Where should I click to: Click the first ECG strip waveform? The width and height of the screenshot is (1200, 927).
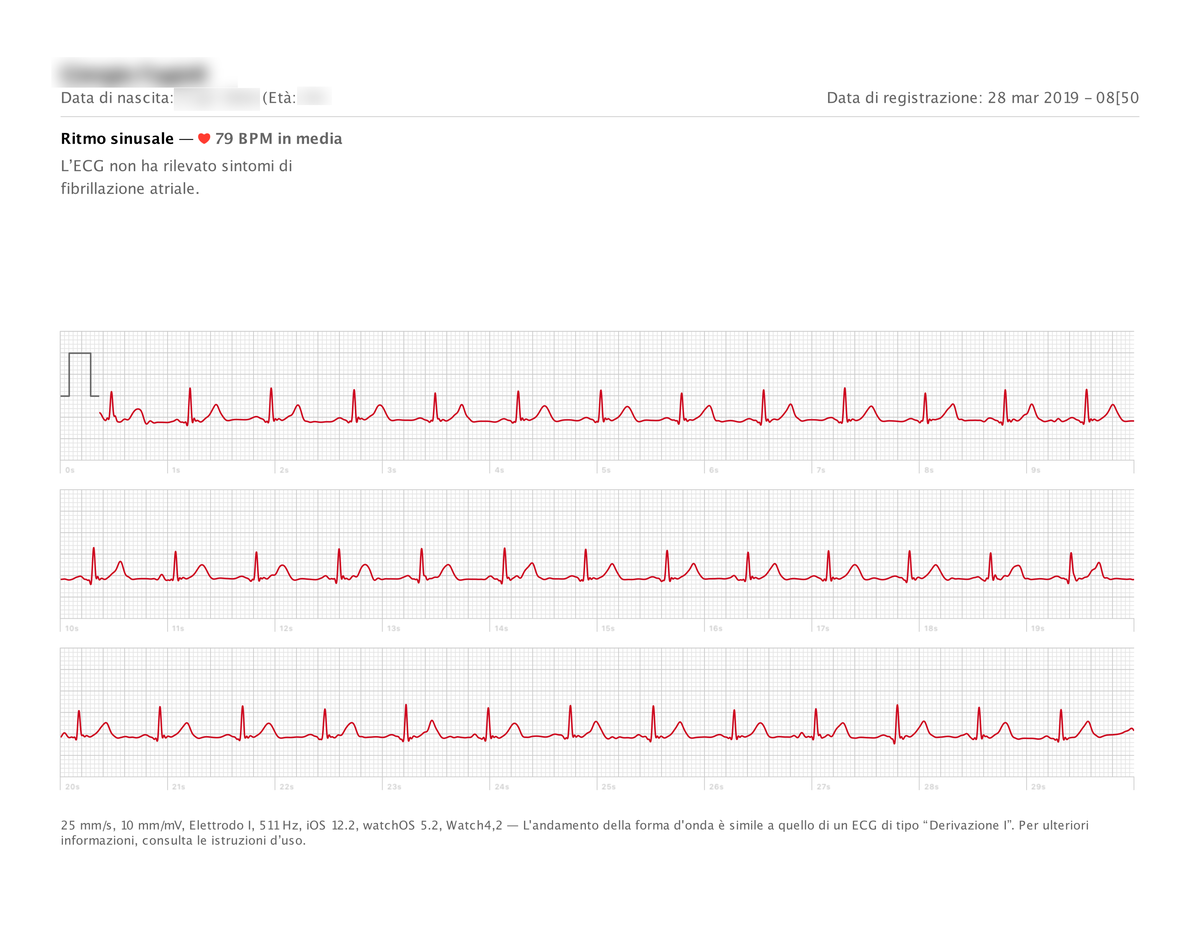pos(616,408)
